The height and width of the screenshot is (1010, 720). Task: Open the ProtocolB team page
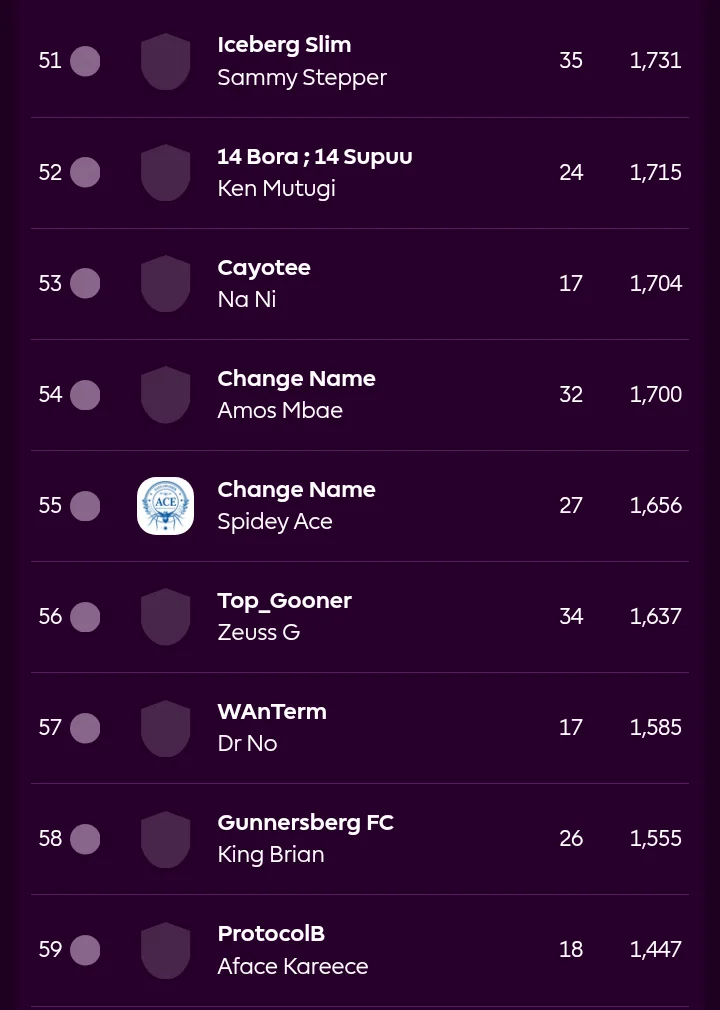[x=271, y=933]
